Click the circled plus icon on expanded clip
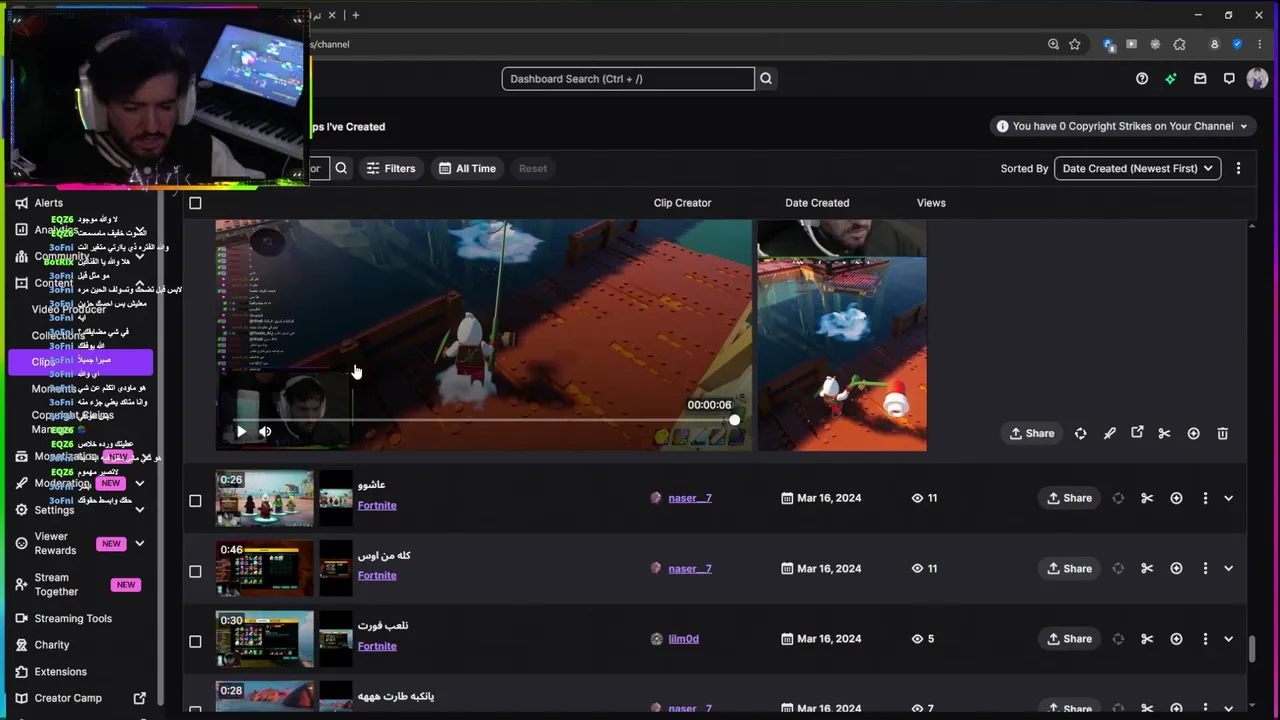The image size is (1280, 720). click(1193, 433)
